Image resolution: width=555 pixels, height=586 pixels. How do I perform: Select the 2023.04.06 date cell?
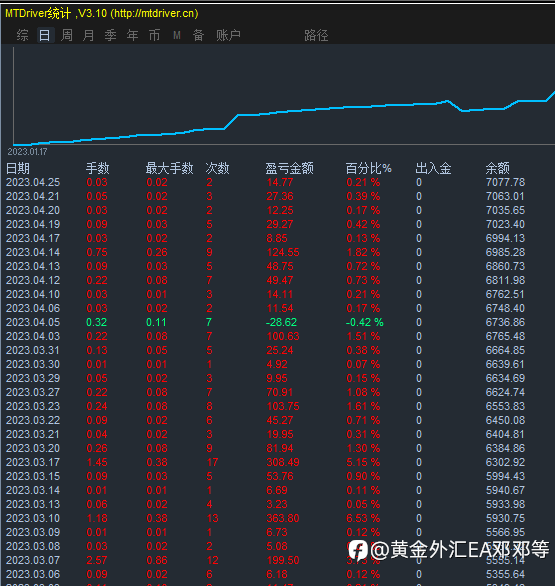tap(33, 308)
